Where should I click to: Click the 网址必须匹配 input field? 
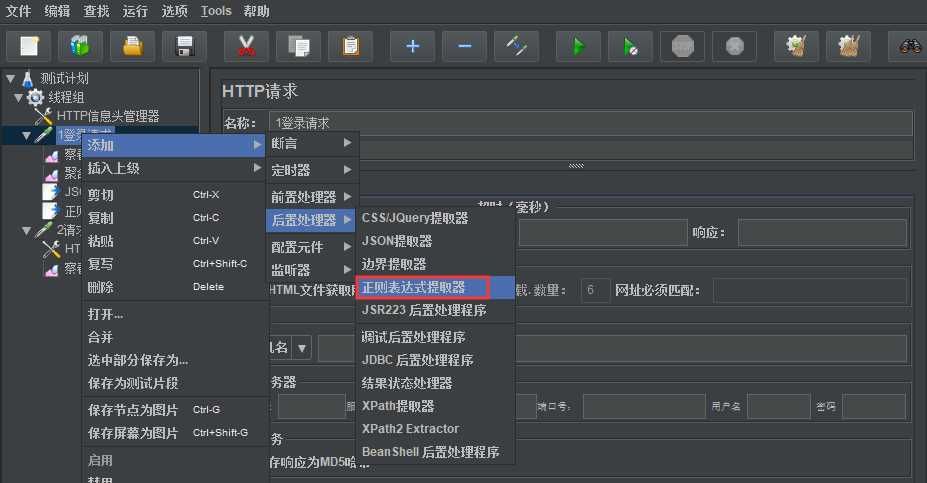pyautogui.click(x=809, y=291)
